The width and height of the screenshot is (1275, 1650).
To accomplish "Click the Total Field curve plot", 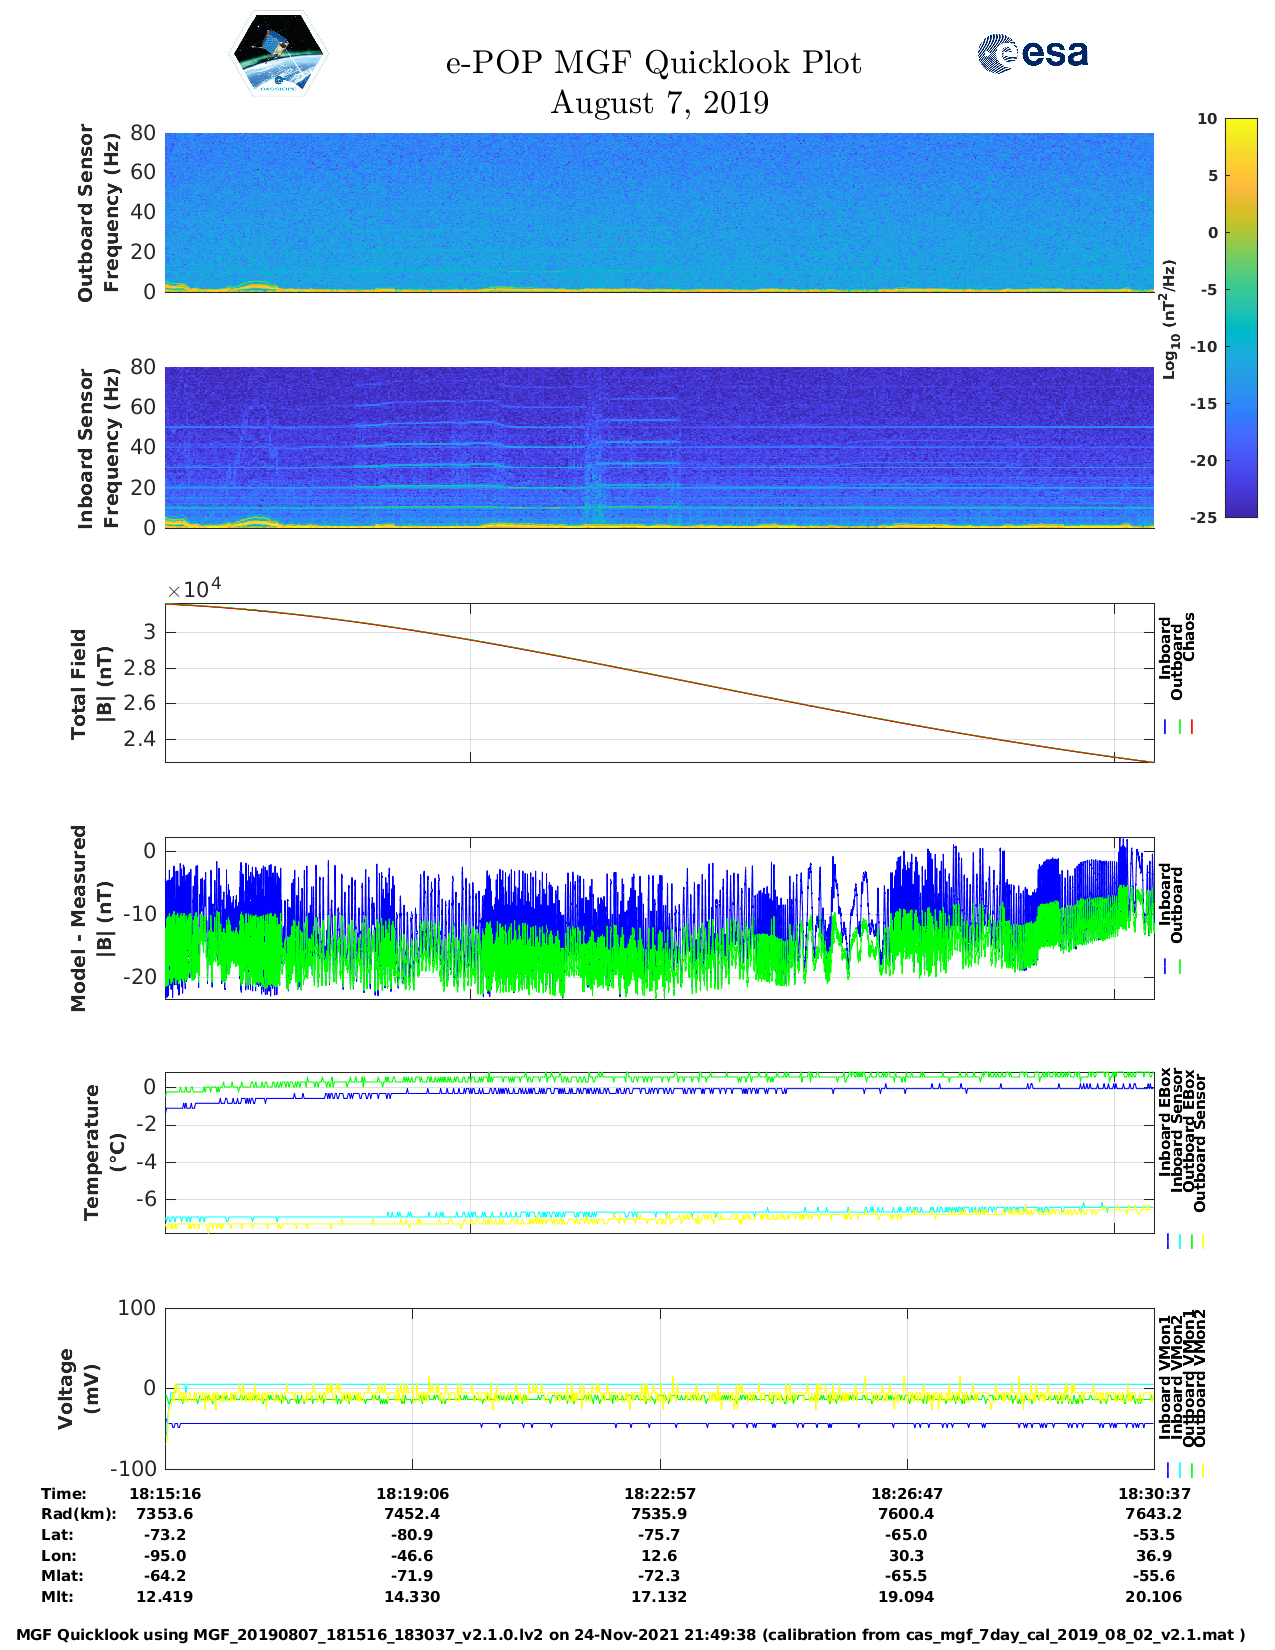I will 659,683.
